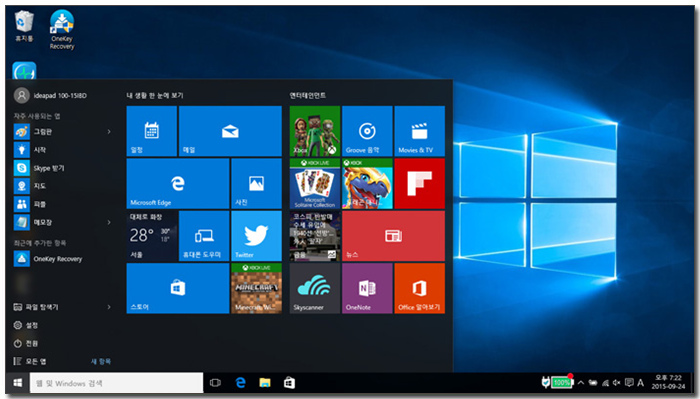This screenshot has height=399, width=700.
Task: Open Microsoft Solitaire Collection tile
Action: (x=315, y=183)
